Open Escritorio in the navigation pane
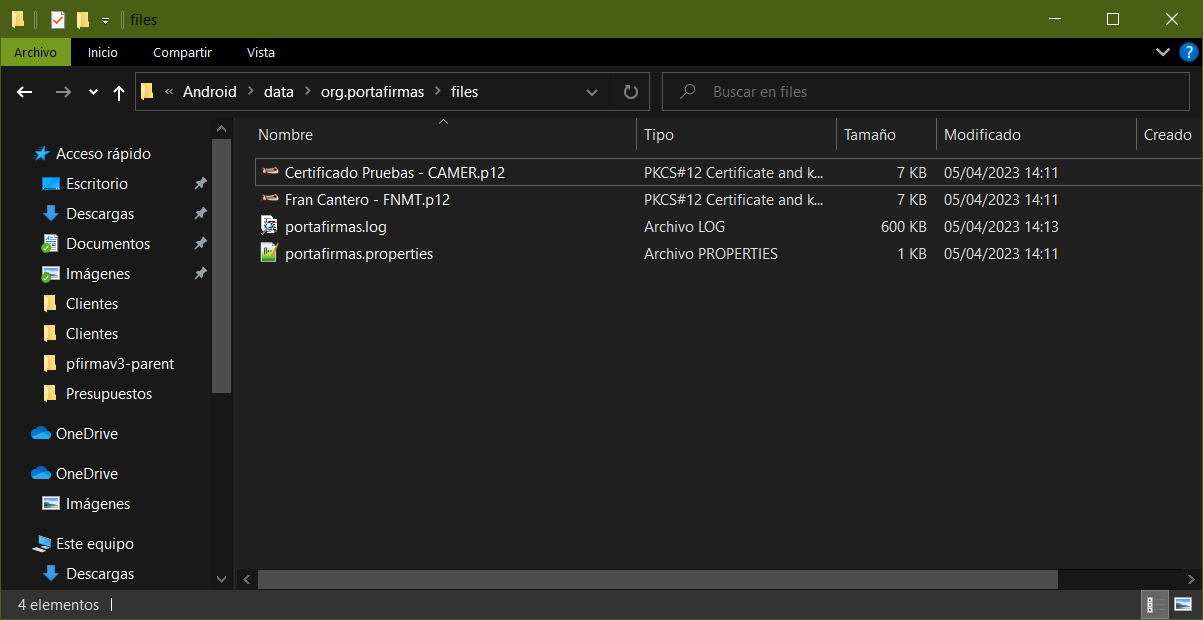This screenshot has width=1203, height=620. click(97, 184)
